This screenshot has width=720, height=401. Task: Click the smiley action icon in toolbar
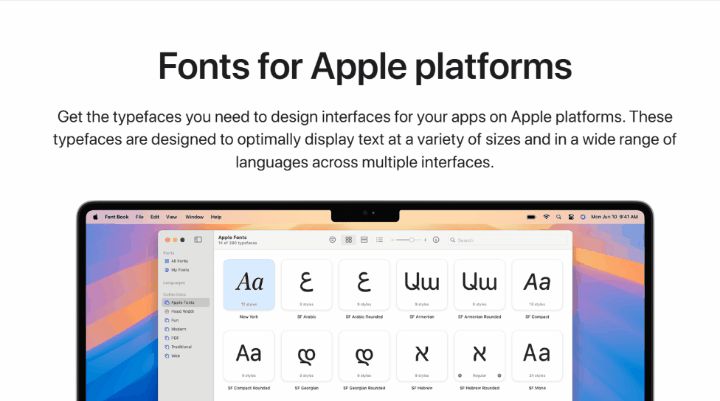pos(332,240)
